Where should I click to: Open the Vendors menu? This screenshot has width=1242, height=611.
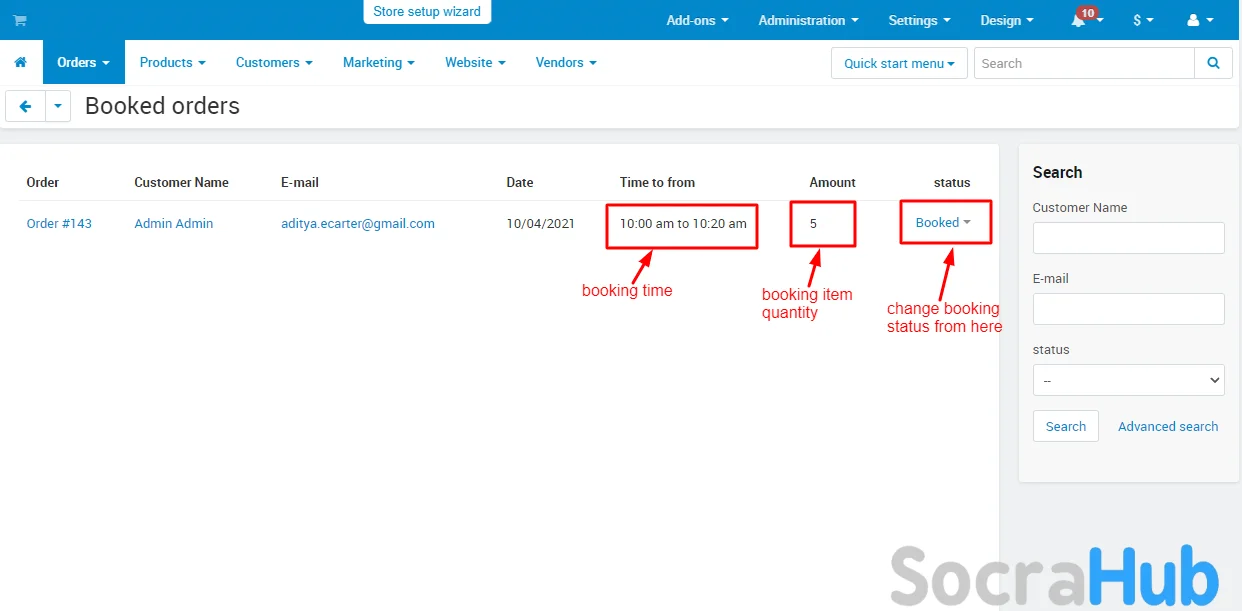click(565, 62)
